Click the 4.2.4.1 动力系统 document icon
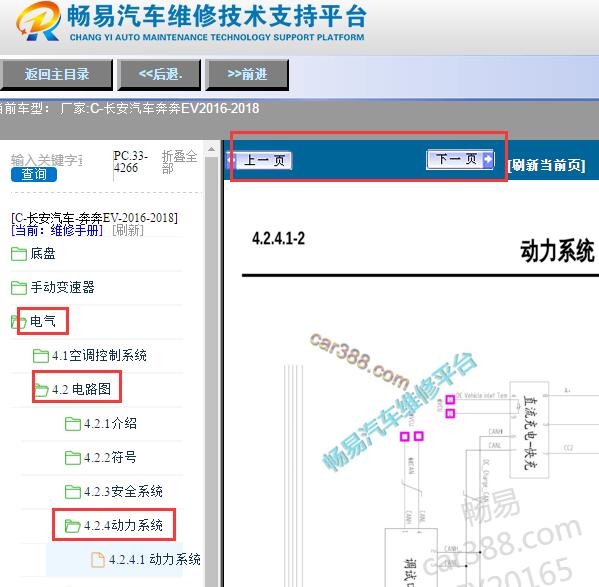599x587 pixels. (x=98, y=560)
